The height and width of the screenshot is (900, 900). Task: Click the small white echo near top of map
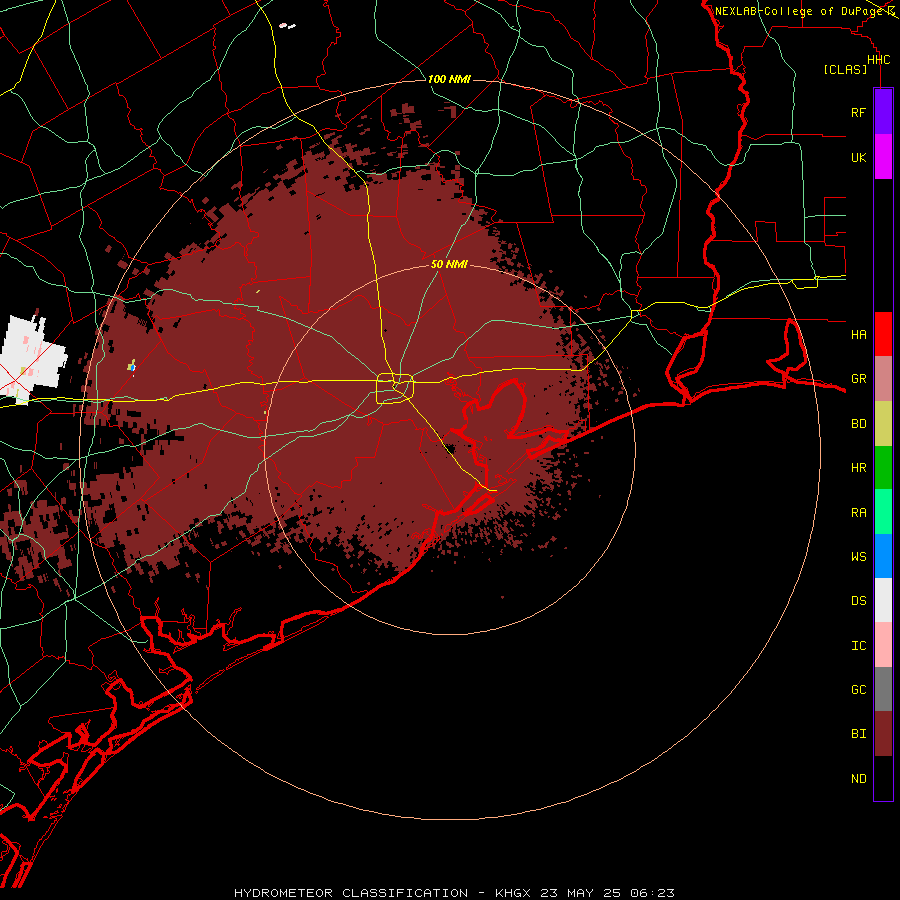[286, 26]
